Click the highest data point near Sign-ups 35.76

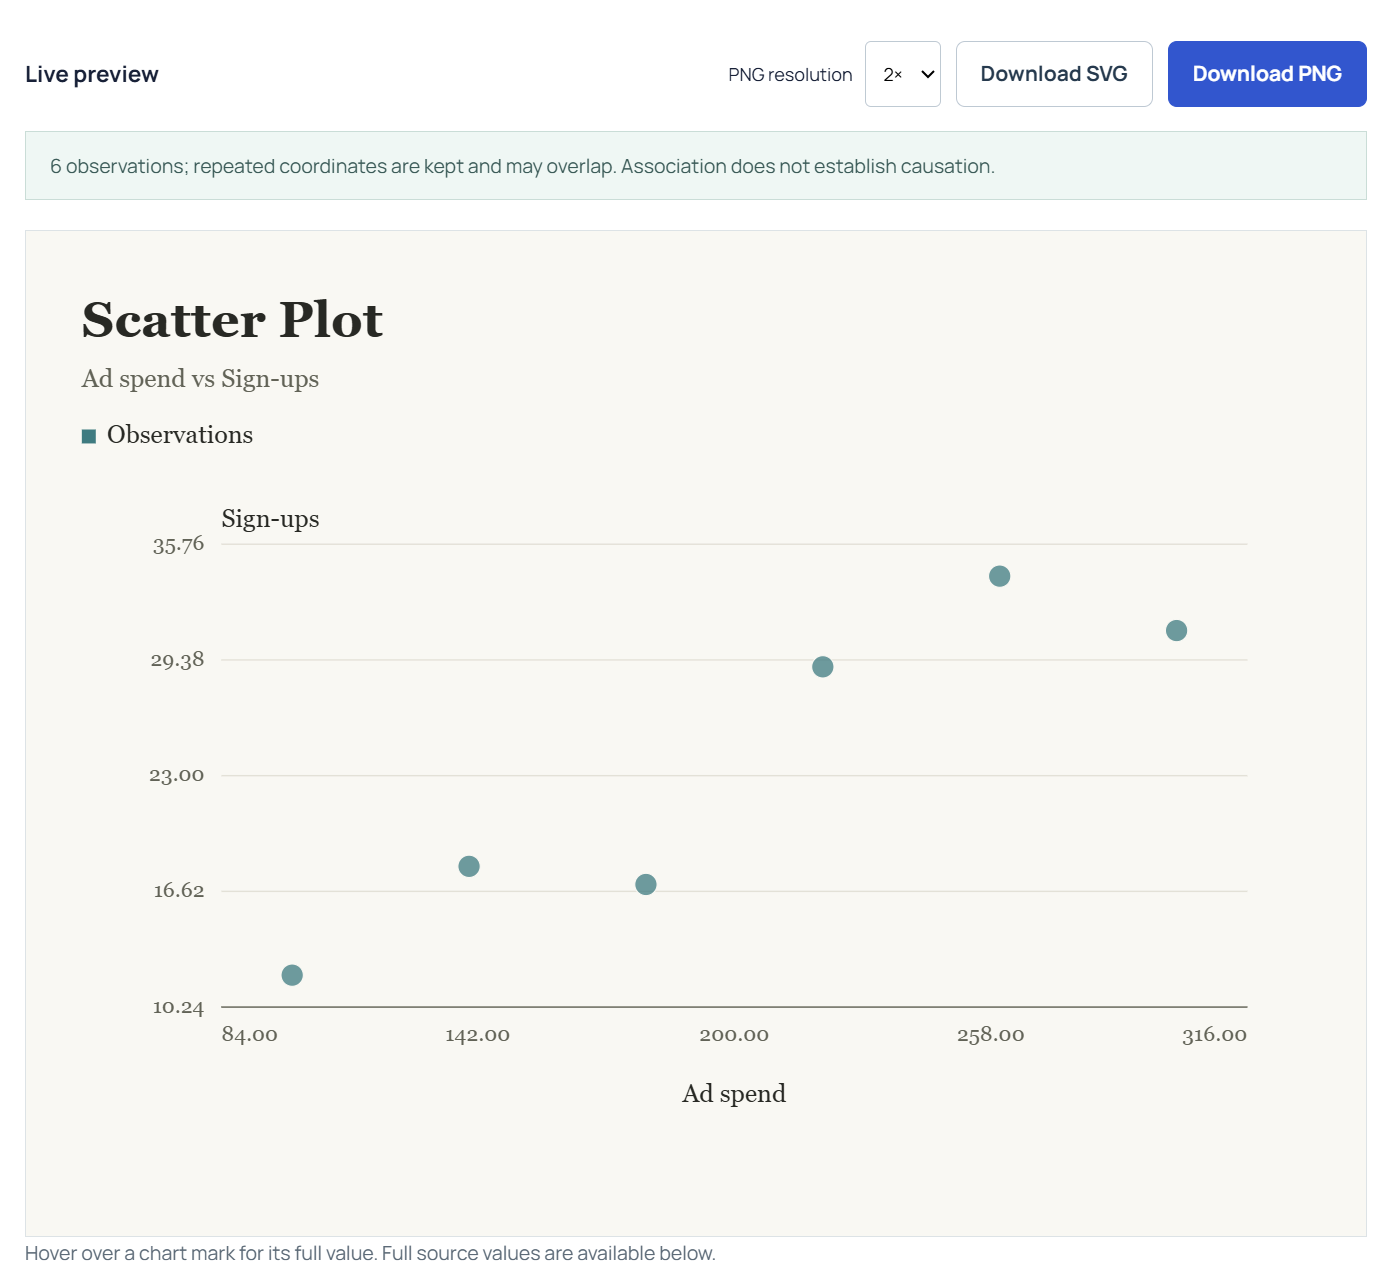[999, 576]
